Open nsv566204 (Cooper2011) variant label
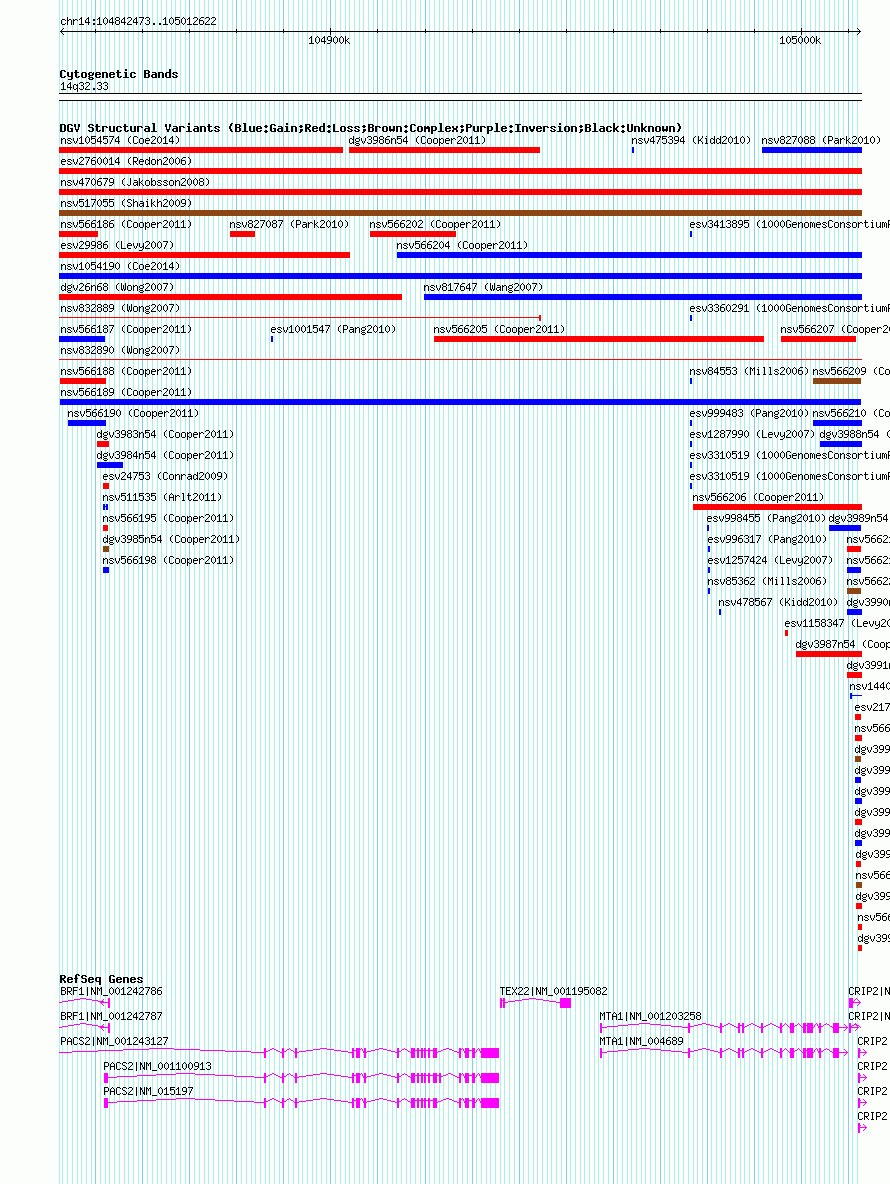The height and width of the screenshot is (1184, 890). 462,245
